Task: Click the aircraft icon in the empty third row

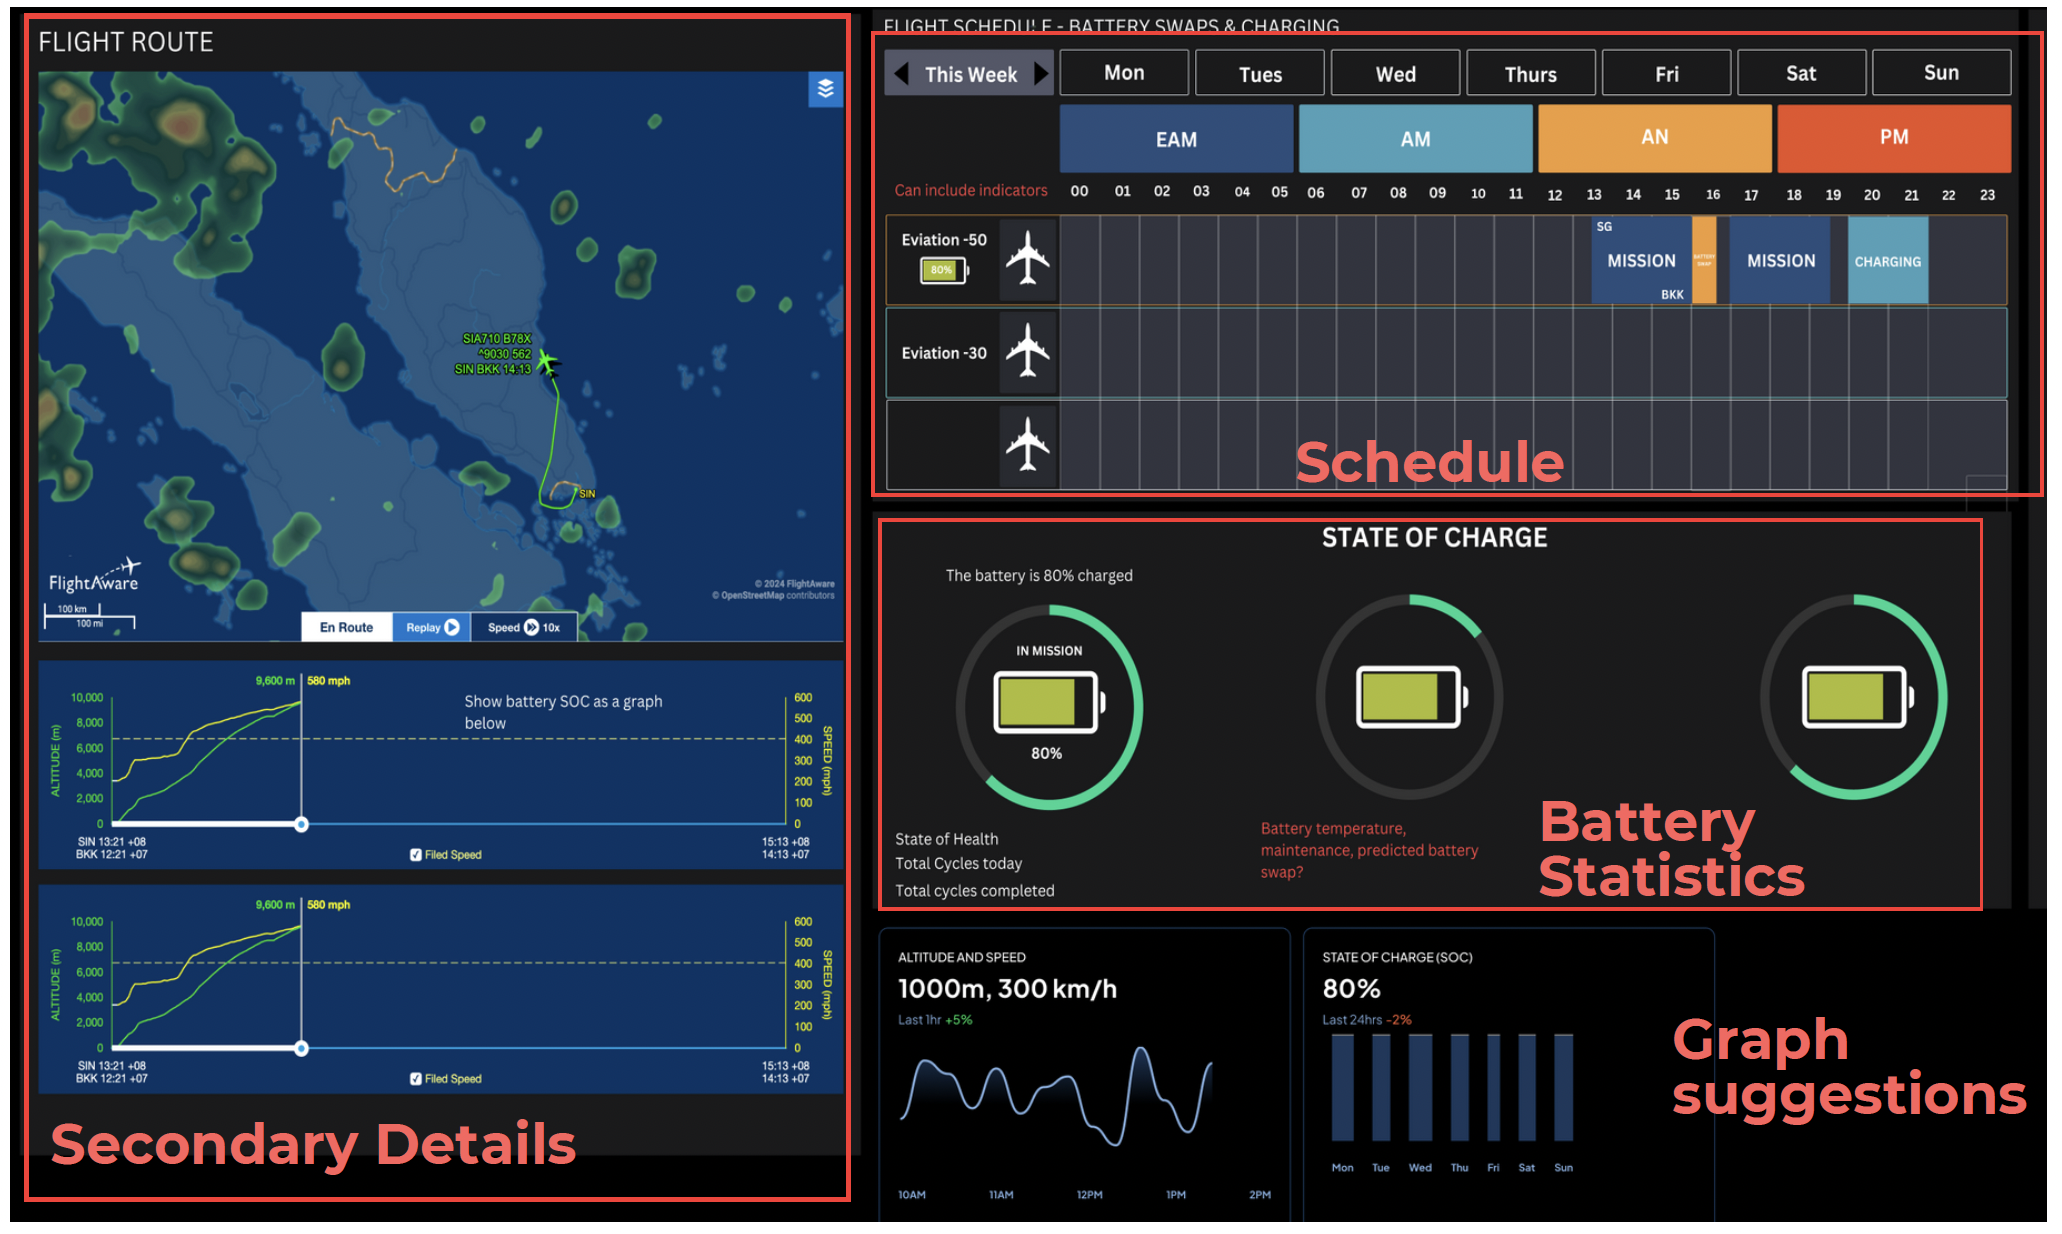Action: coord(1027,445)
